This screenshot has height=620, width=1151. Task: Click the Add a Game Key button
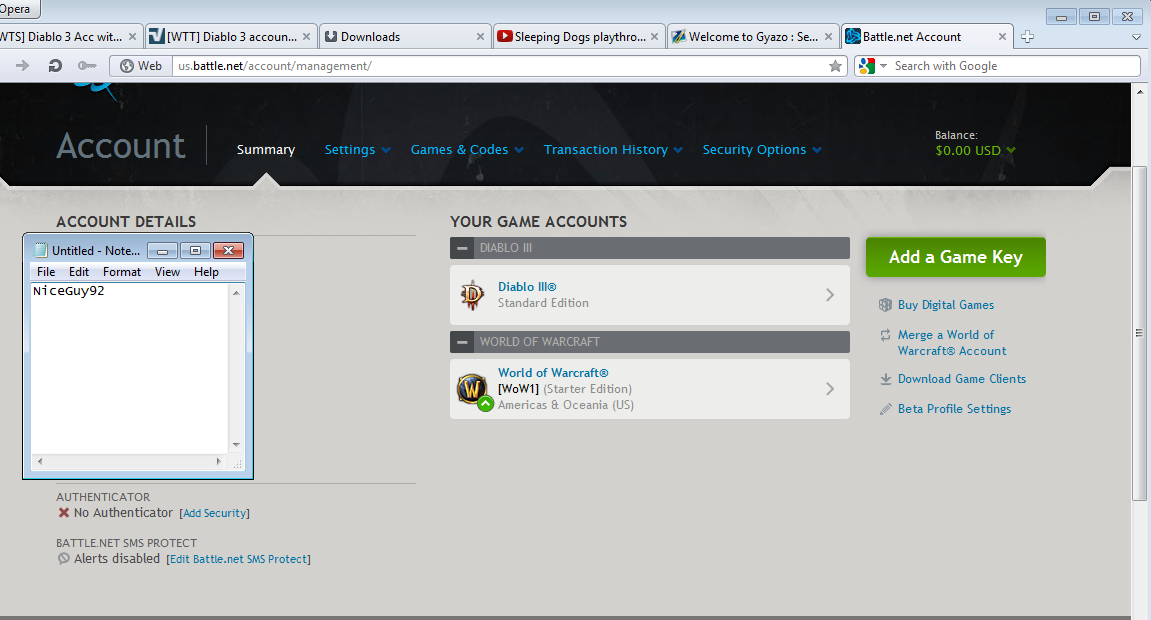tap(955, 257)
